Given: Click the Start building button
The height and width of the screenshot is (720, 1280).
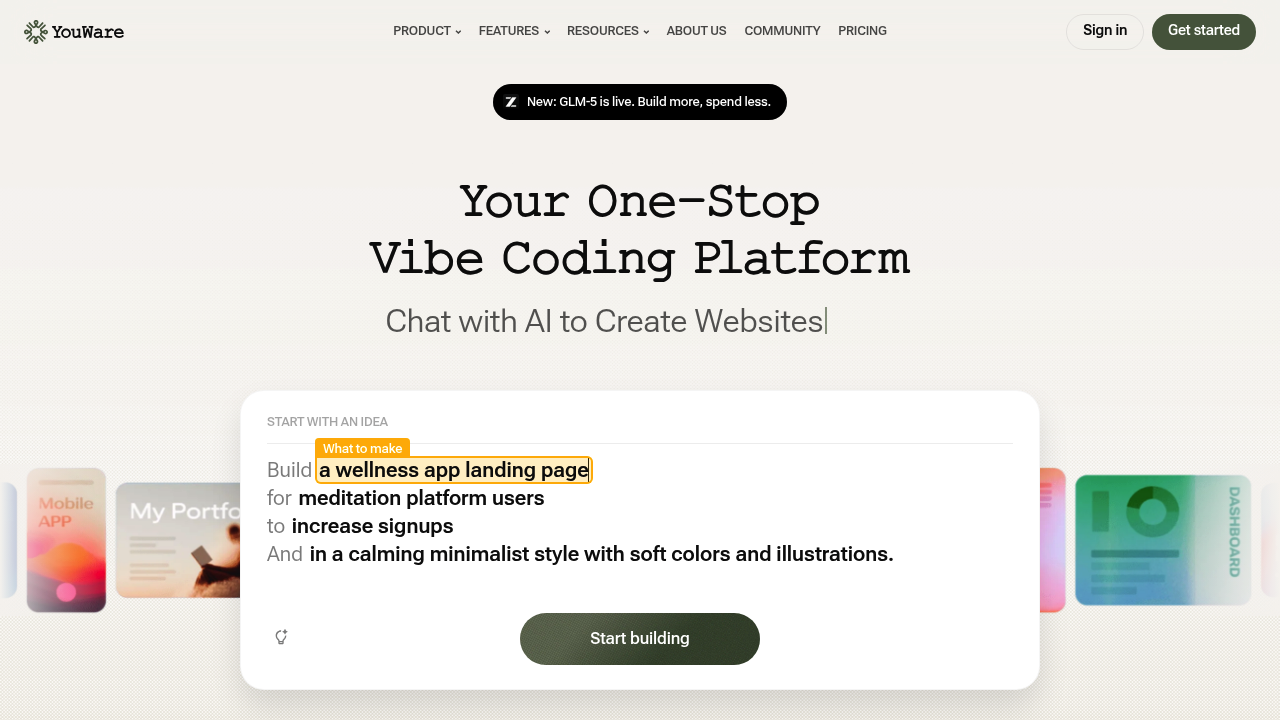Looking at the screenshot, I should click(639, 638).
